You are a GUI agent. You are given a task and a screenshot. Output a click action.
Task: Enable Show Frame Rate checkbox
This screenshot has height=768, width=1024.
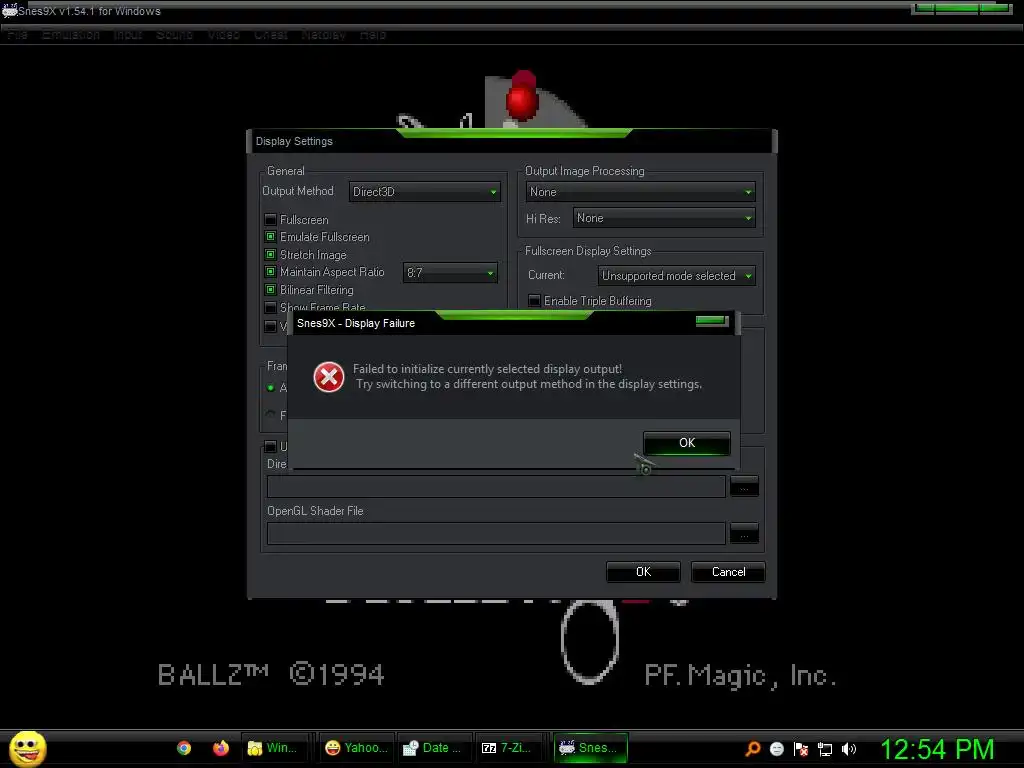pos(270,307)
